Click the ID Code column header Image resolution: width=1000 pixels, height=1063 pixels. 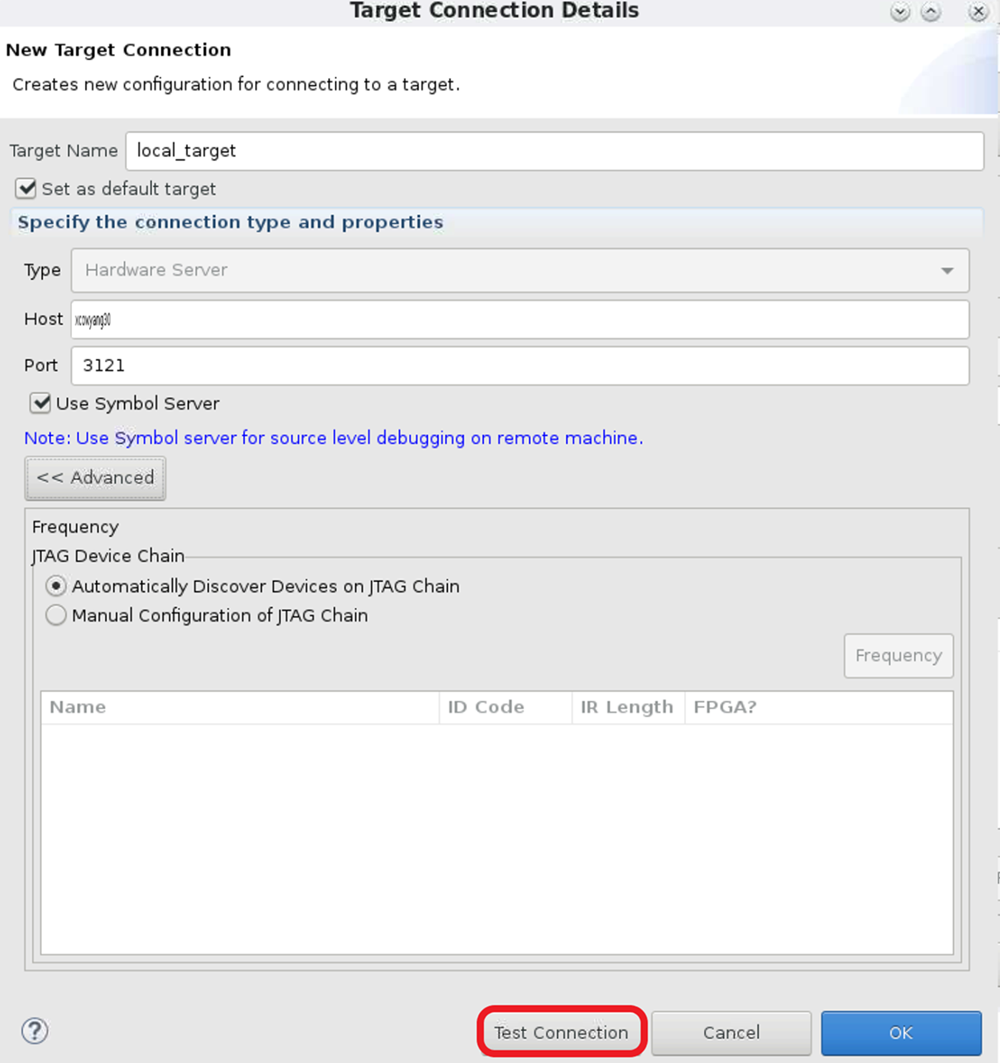[505, 707]
